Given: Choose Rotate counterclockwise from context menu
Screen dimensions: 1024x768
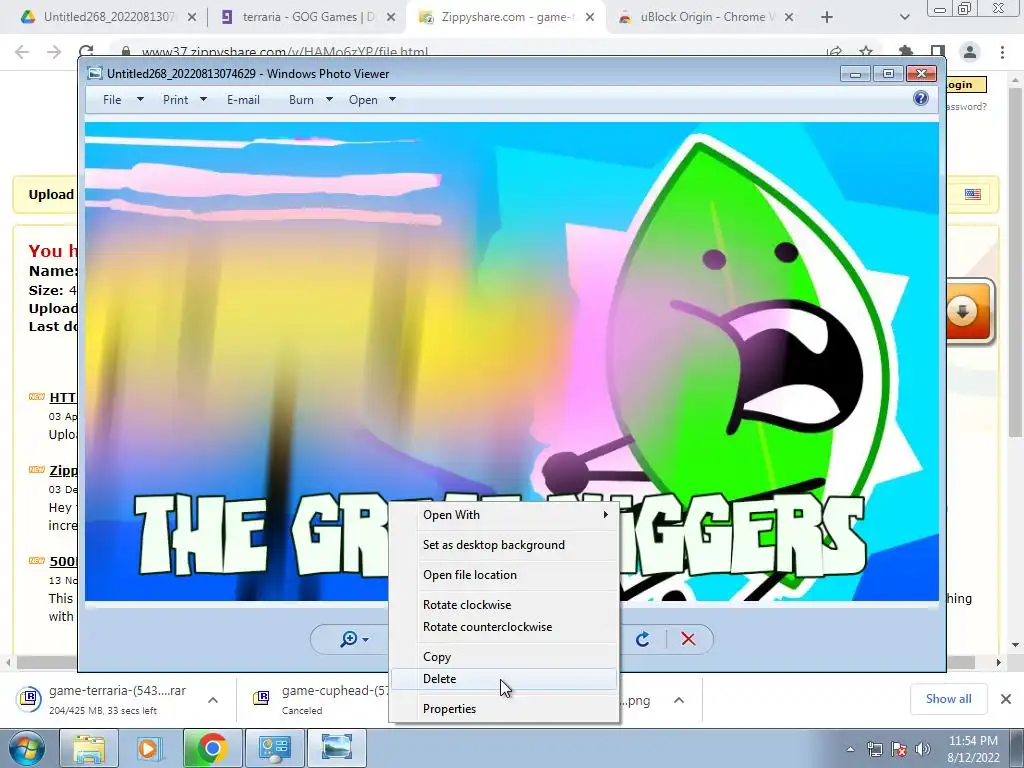Looking at the screenshot, I should pyautogui.click(x=504, y=627).
